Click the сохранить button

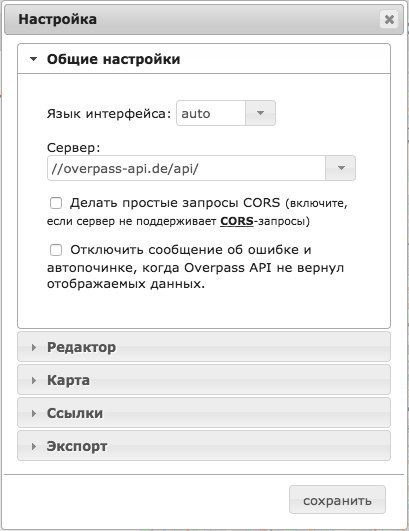point(337,500)
